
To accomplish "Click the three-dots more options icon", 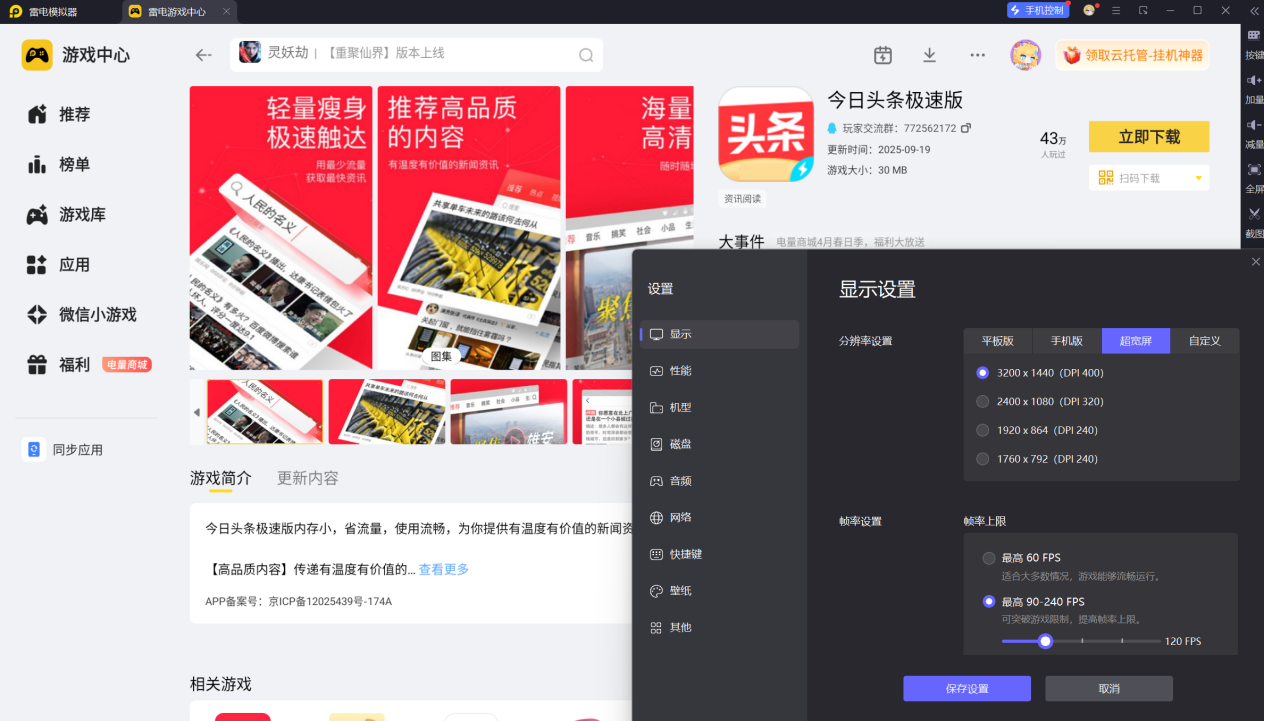I will click(x=977, y=55).
